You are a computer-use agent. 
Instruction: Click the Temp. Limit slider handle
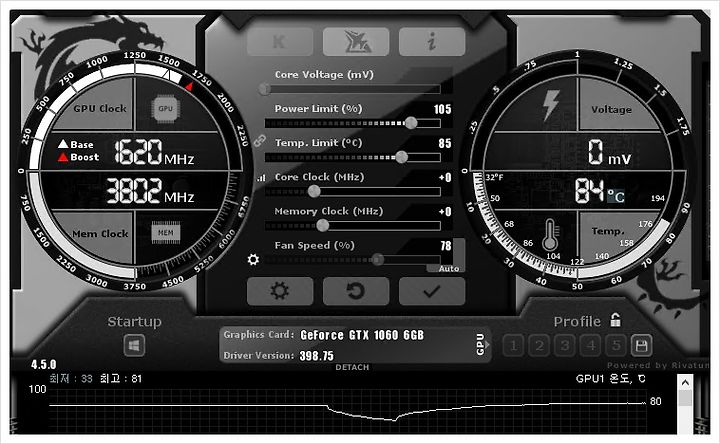tap(401, 157)
